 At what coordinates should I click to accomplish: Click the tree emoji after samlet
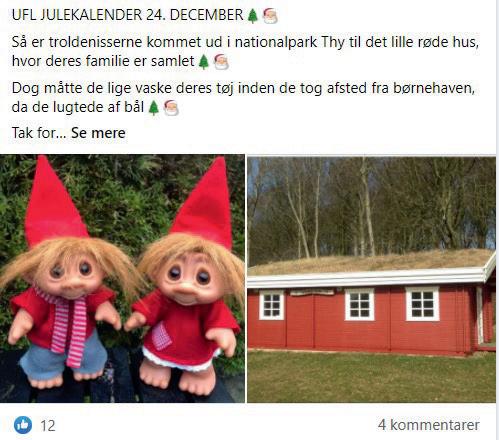204,62
